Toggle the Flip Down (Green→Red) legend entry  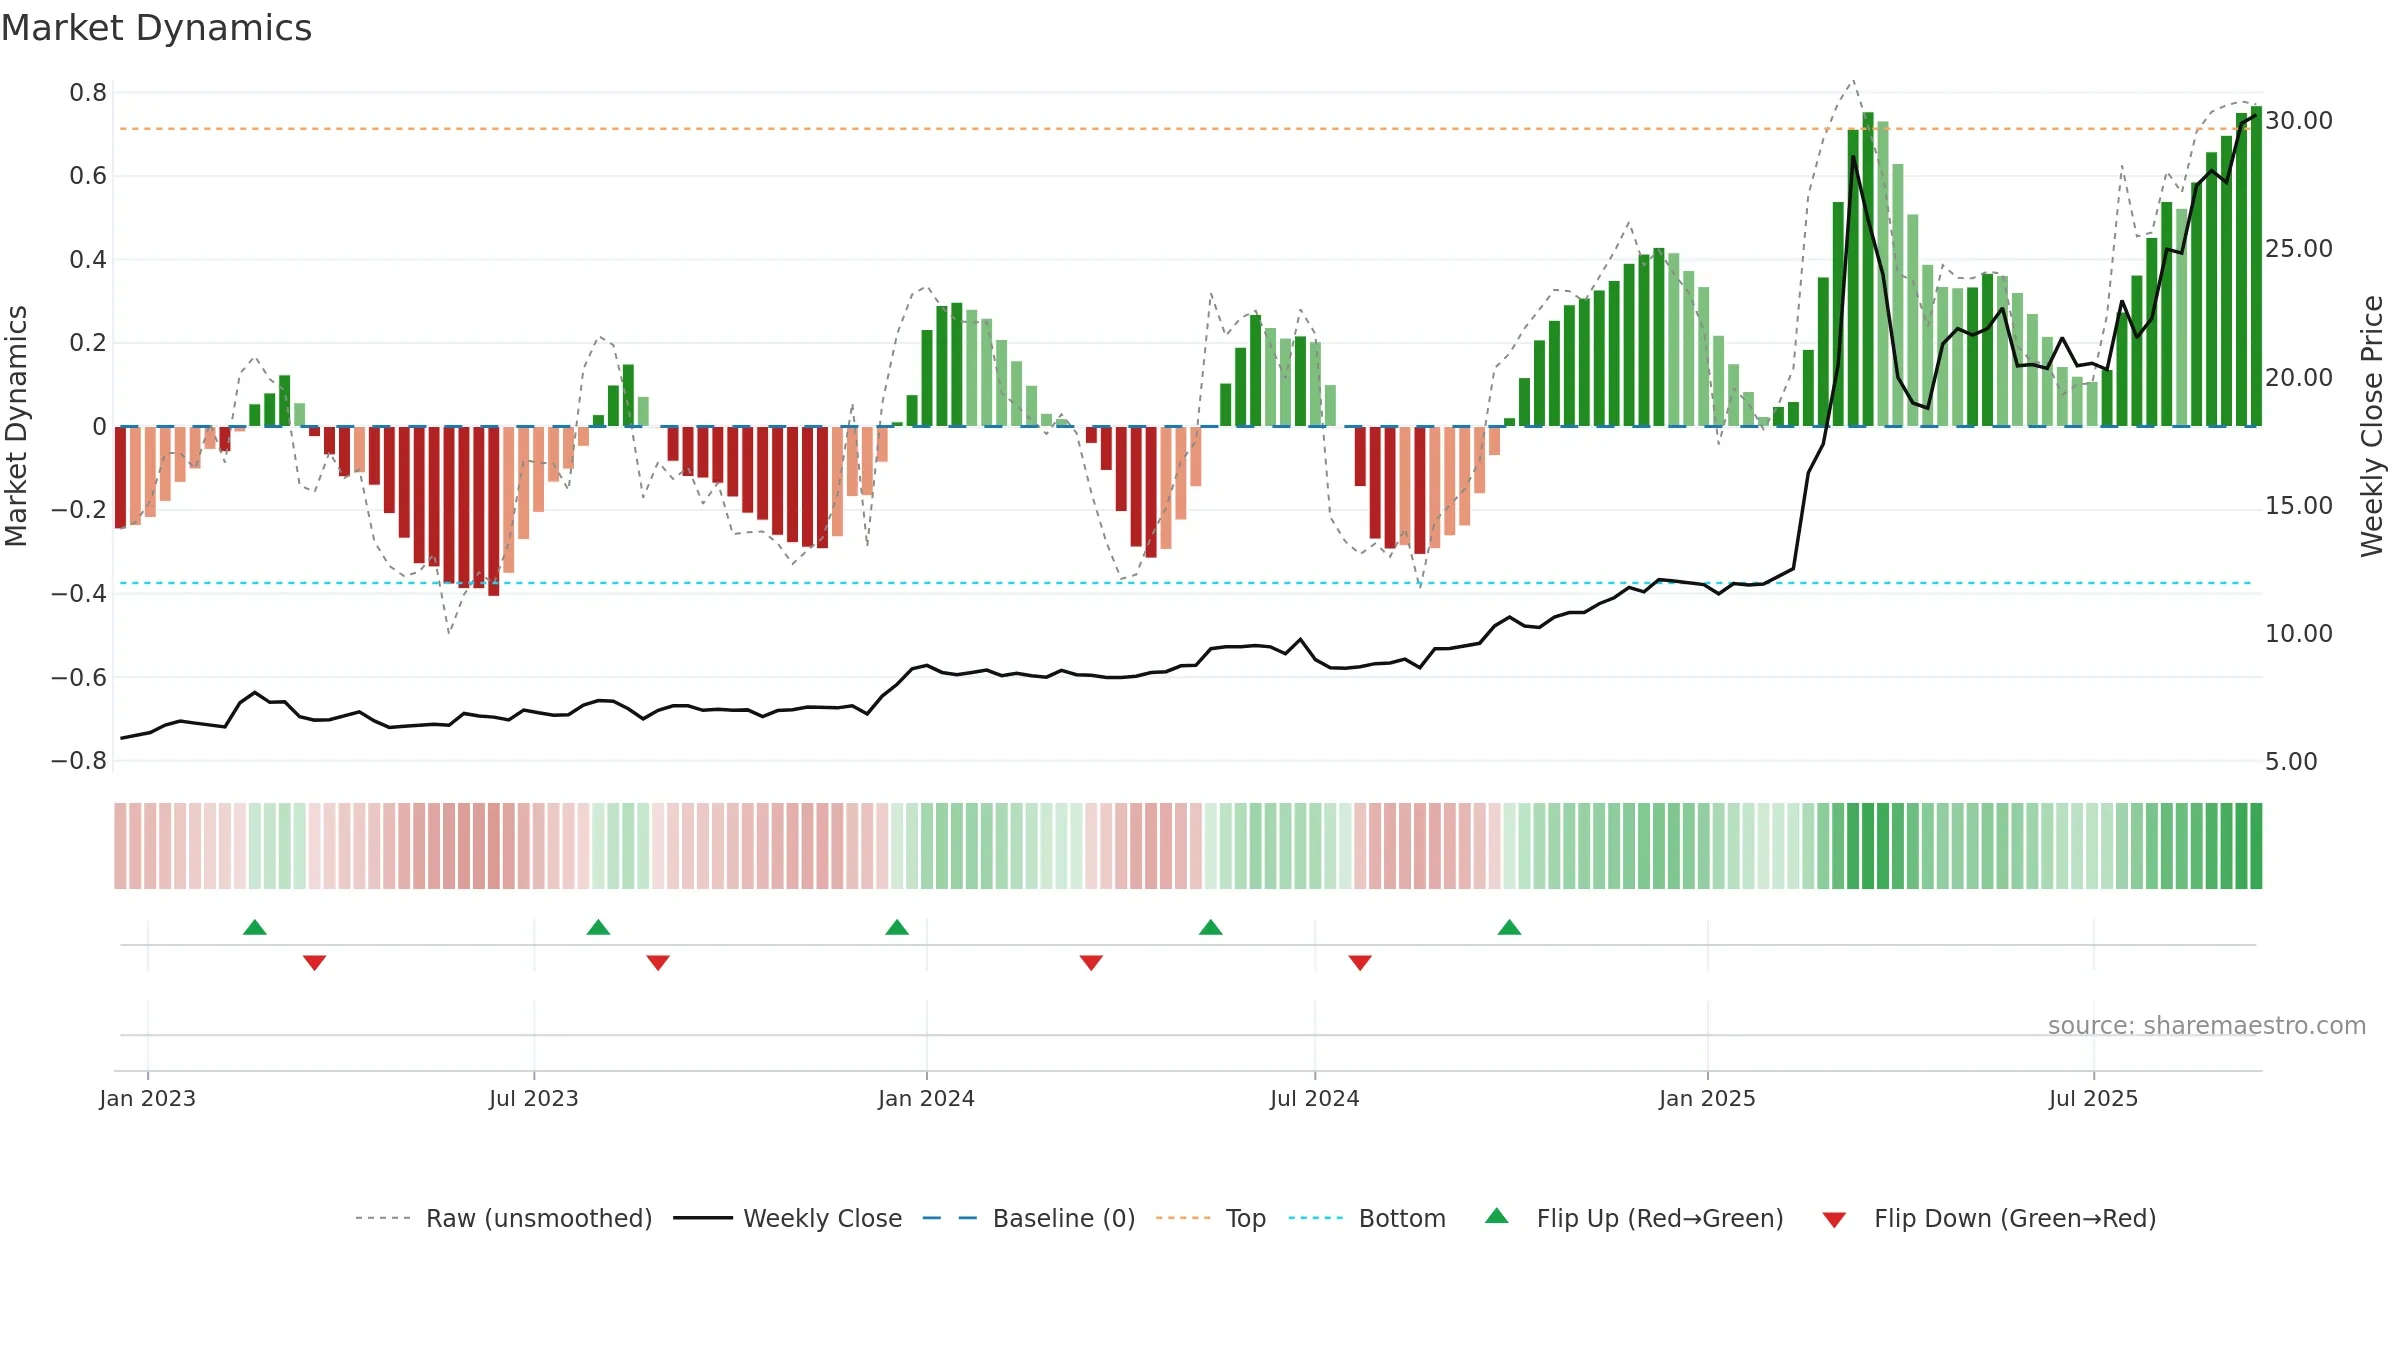tap(1989, 1218)
